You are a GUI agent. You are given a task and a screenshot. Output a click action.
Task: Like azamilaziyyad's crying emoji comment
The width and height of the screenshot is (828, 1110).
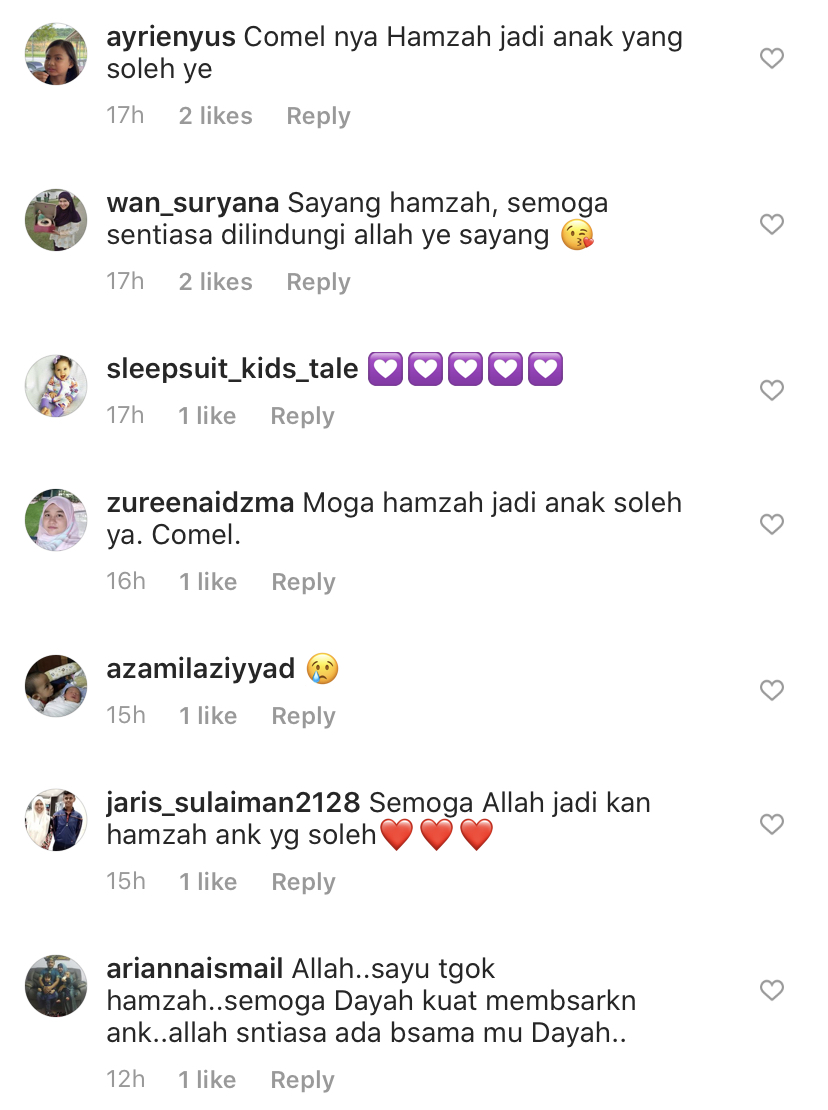771,690
